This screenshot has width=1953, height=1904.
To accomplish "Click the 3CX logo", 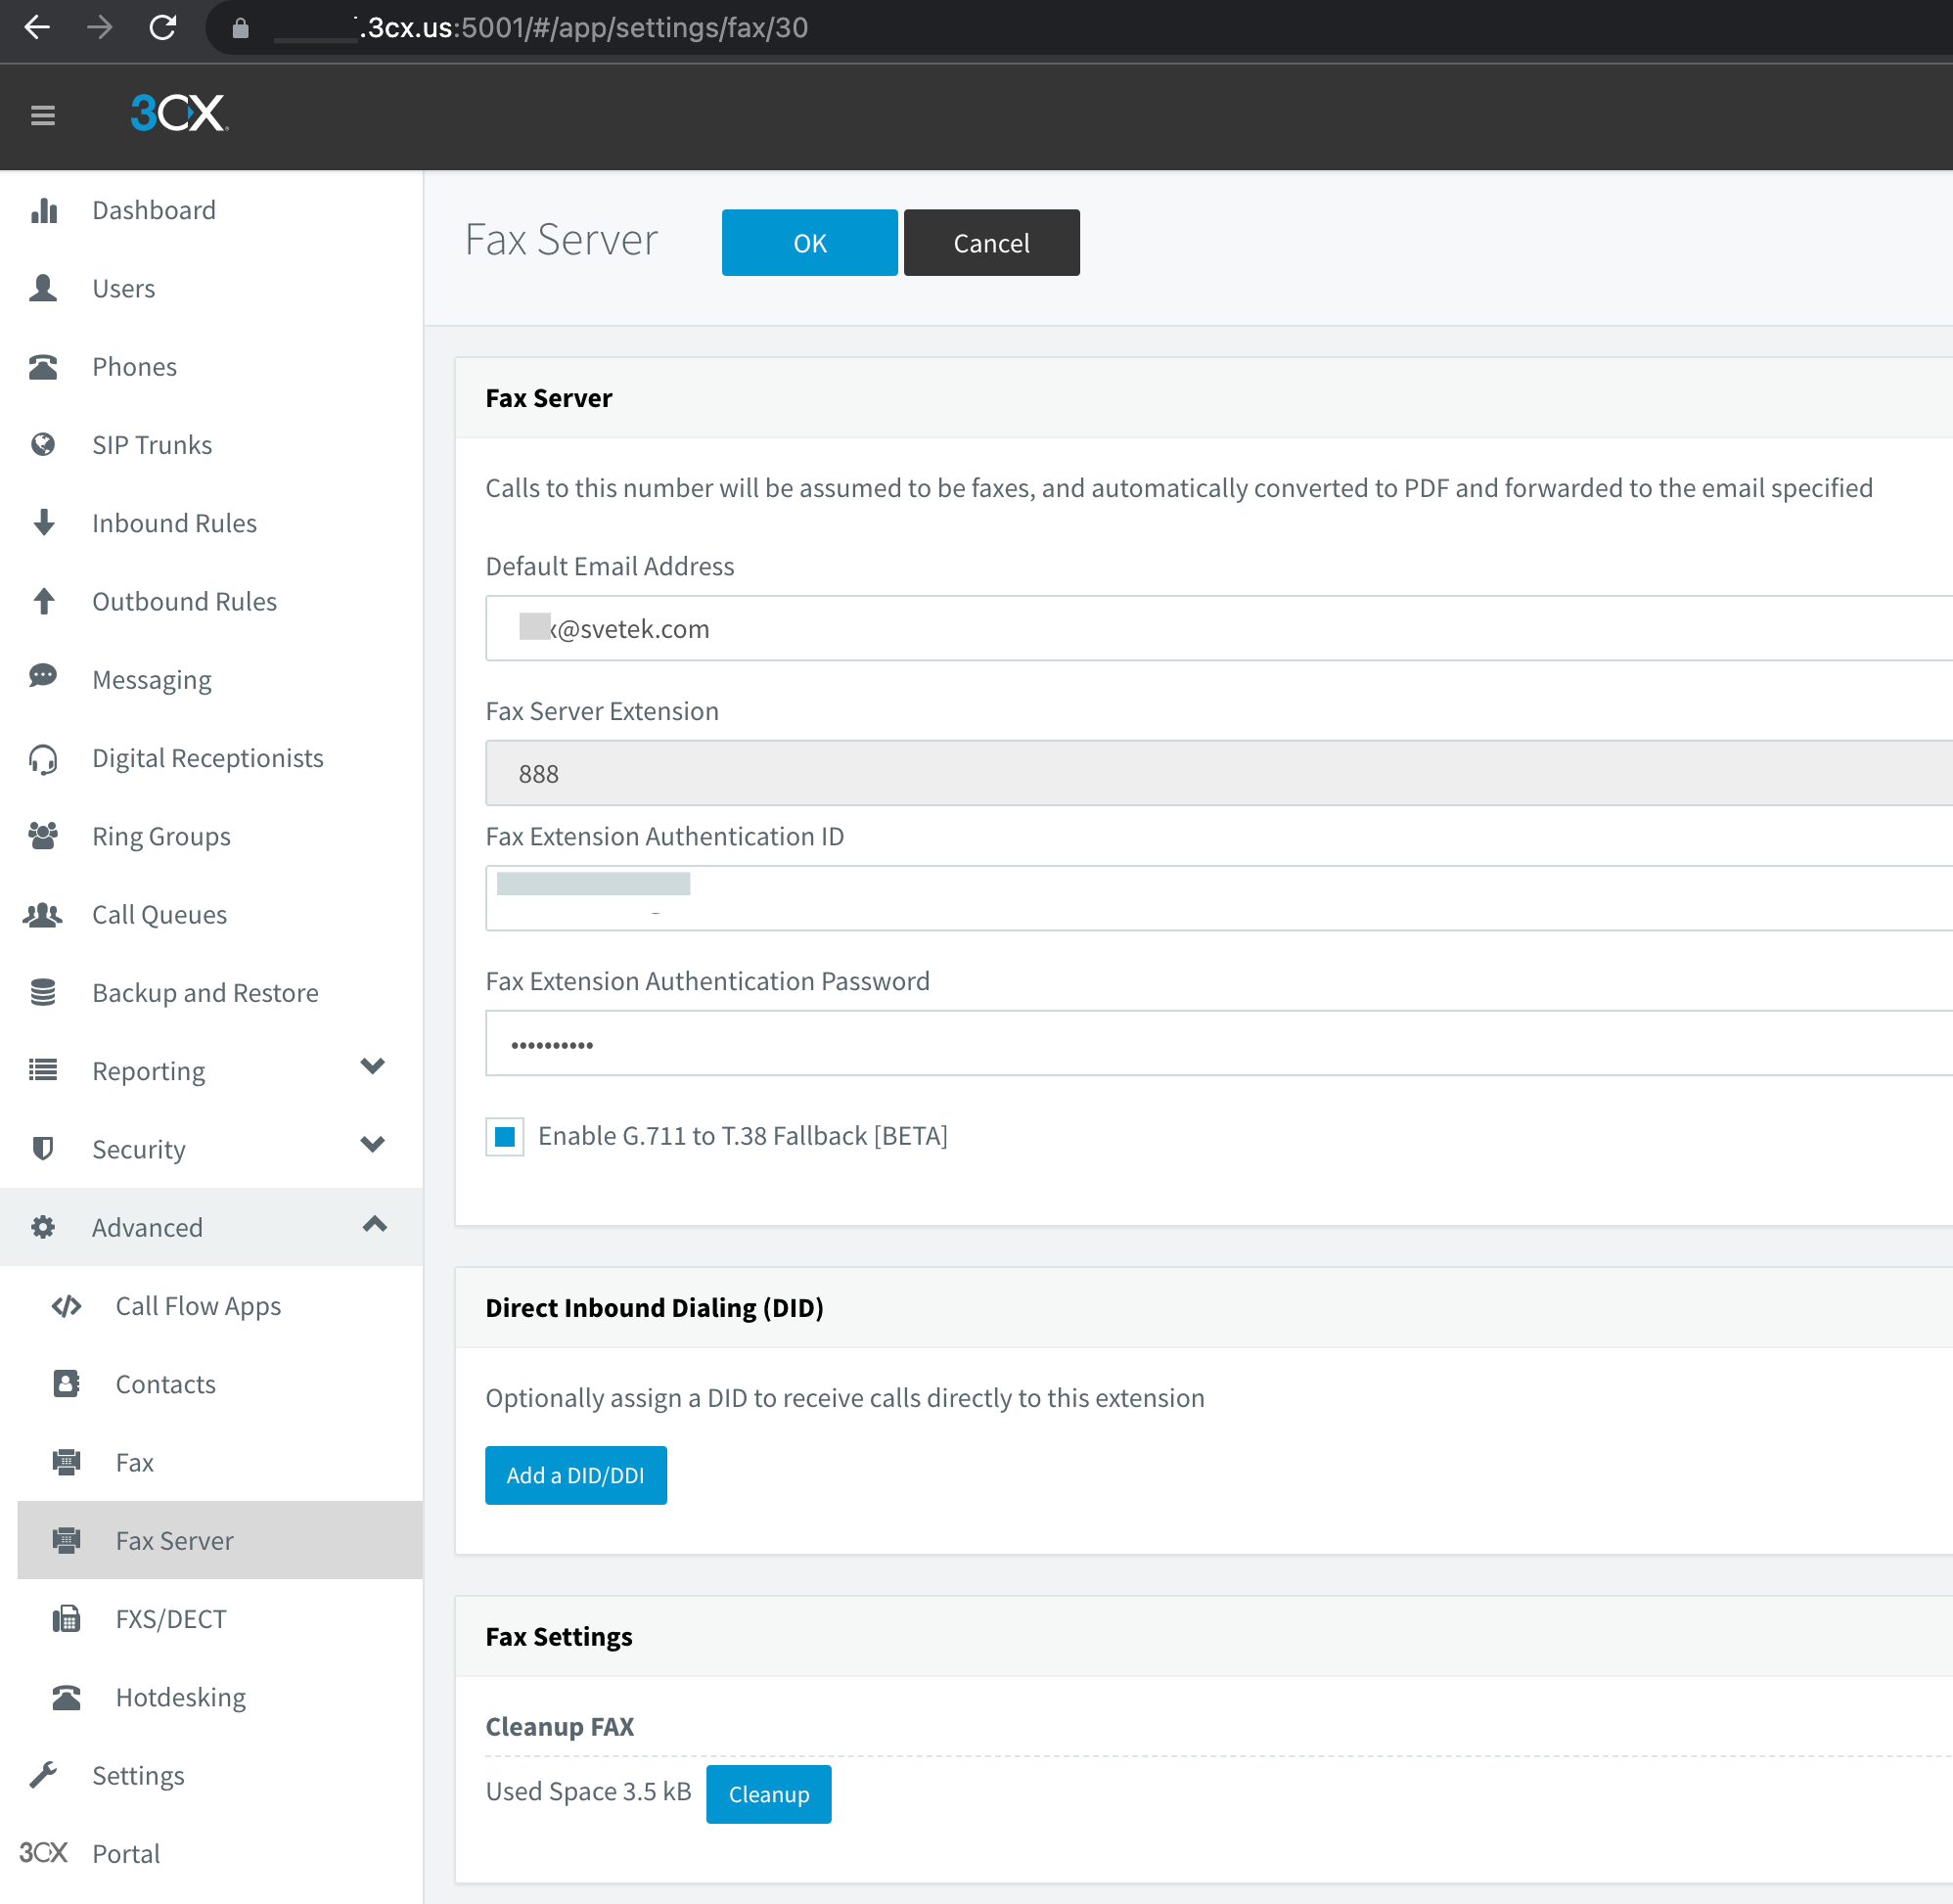I will (x=180, y=113).
